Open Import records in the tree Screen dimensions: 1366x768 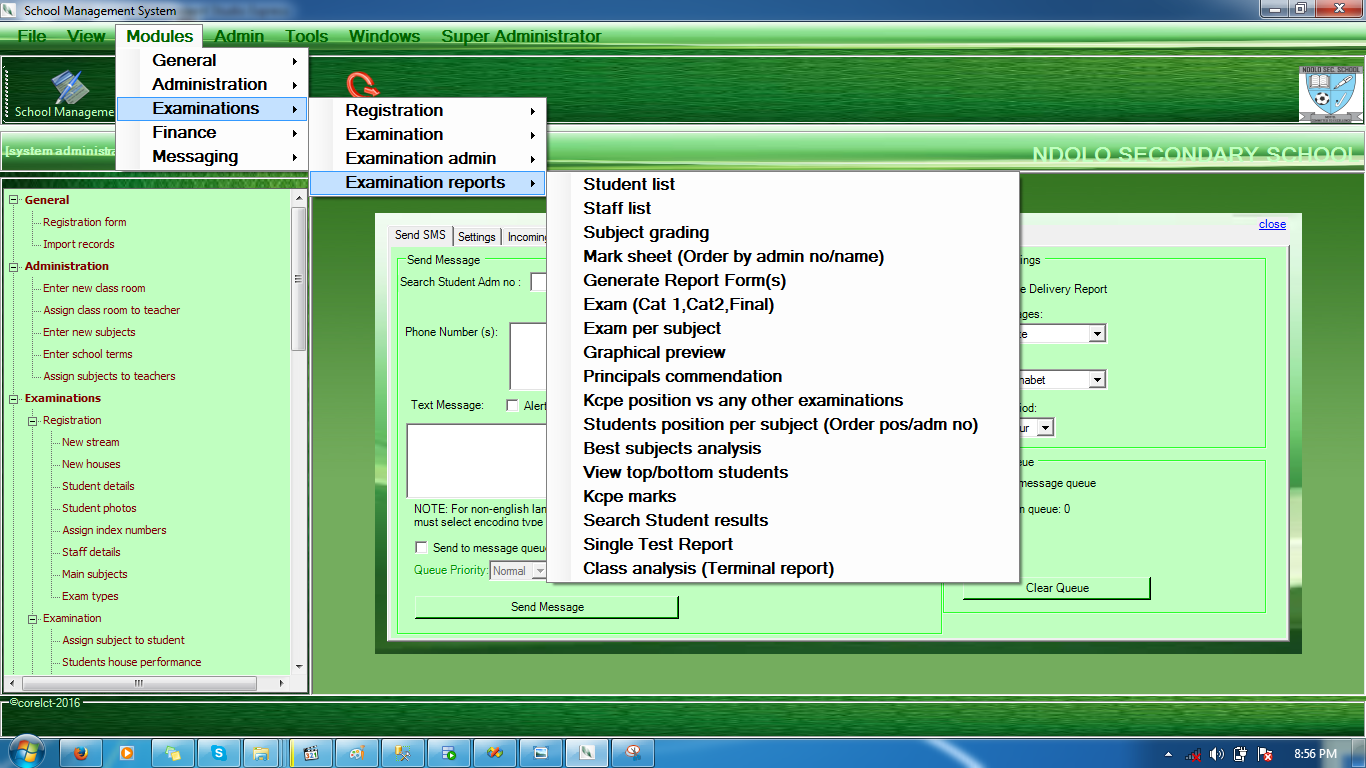[79, 244]
